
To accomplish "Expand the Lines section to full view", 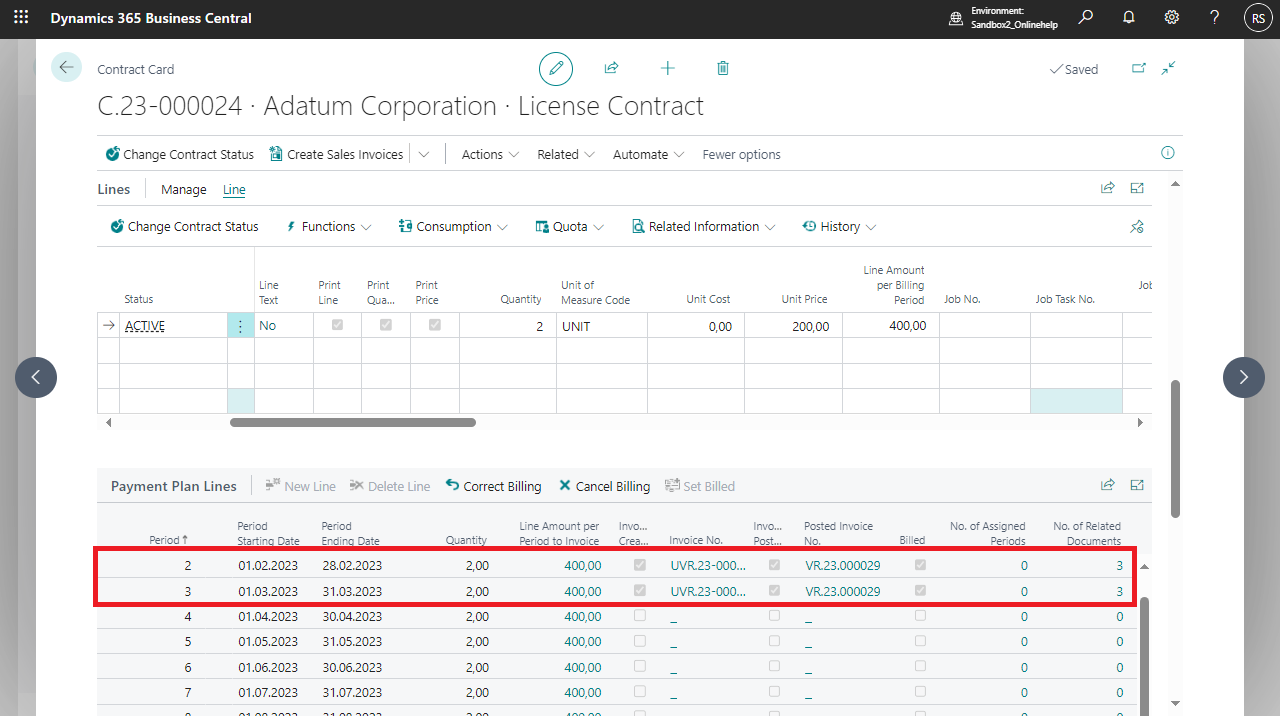I will click(1137, 188).
